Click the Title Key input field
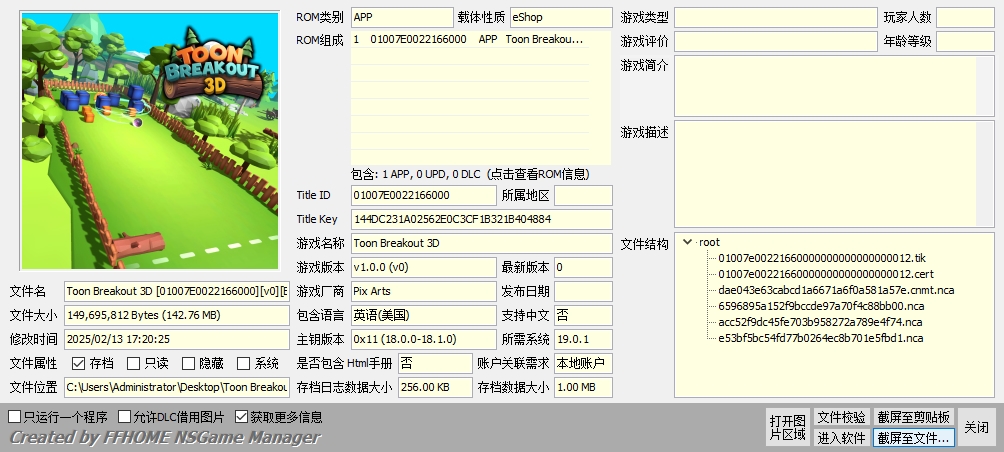 pos(481,219)
